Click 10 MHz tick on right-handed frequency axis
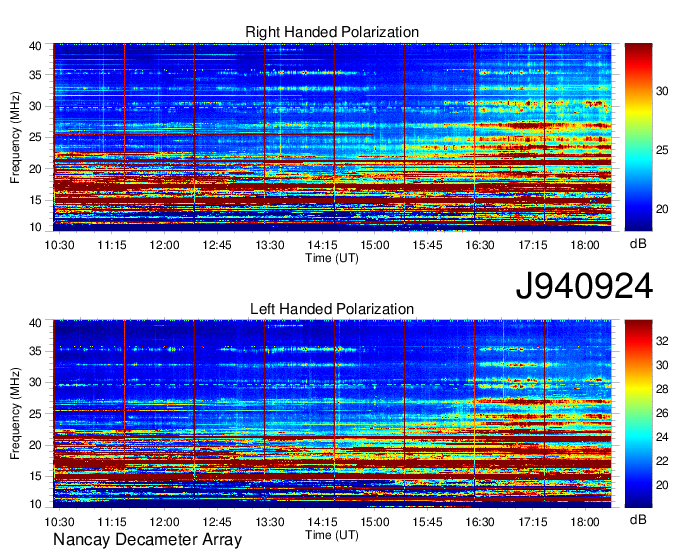 pyautogui.click(x=35, y=227)
